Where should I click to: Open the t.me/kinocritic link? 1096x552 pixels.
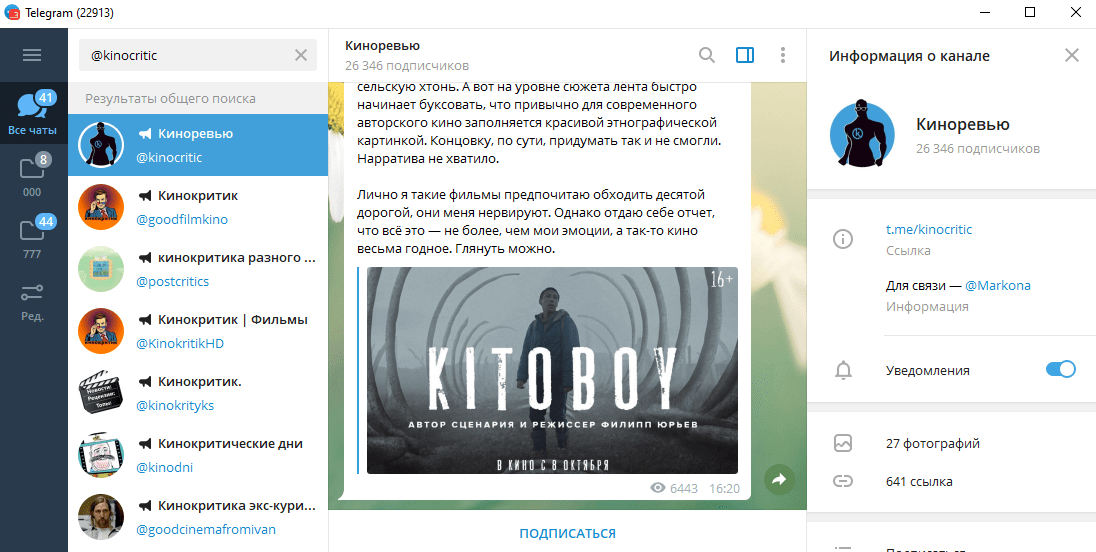[x=928, y=229]
